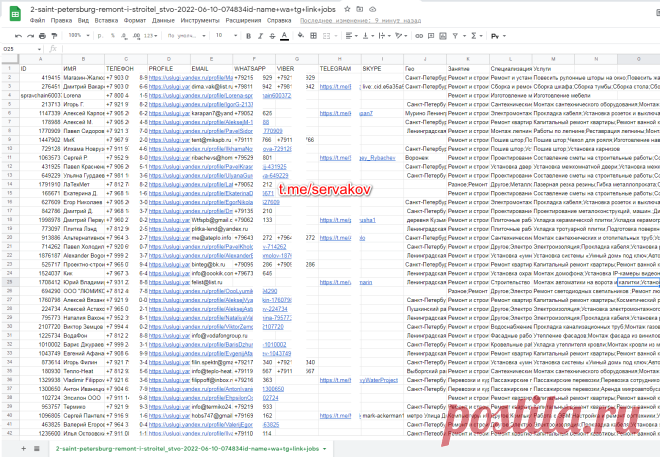Open vertical align options
660x457 pixels.
click(367, 36)
